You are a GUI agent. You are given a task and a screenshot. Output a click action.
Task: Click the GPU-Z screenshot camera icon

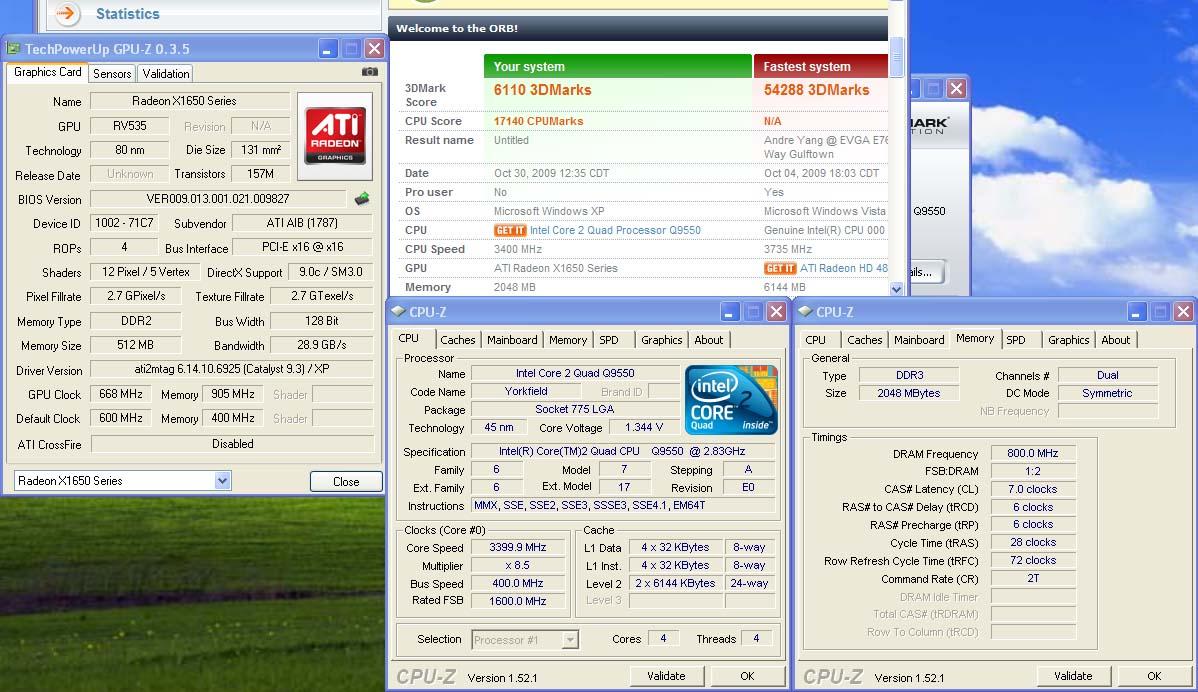370,72
